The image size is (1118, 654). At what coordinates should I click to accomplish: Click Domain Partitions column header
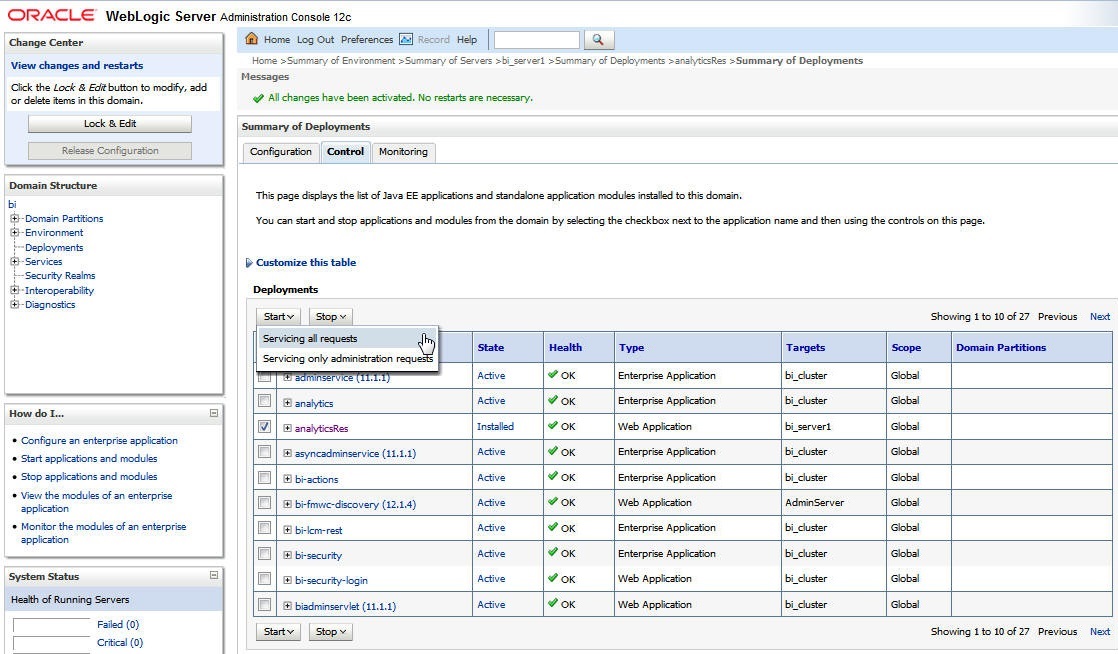point(1001,347)
